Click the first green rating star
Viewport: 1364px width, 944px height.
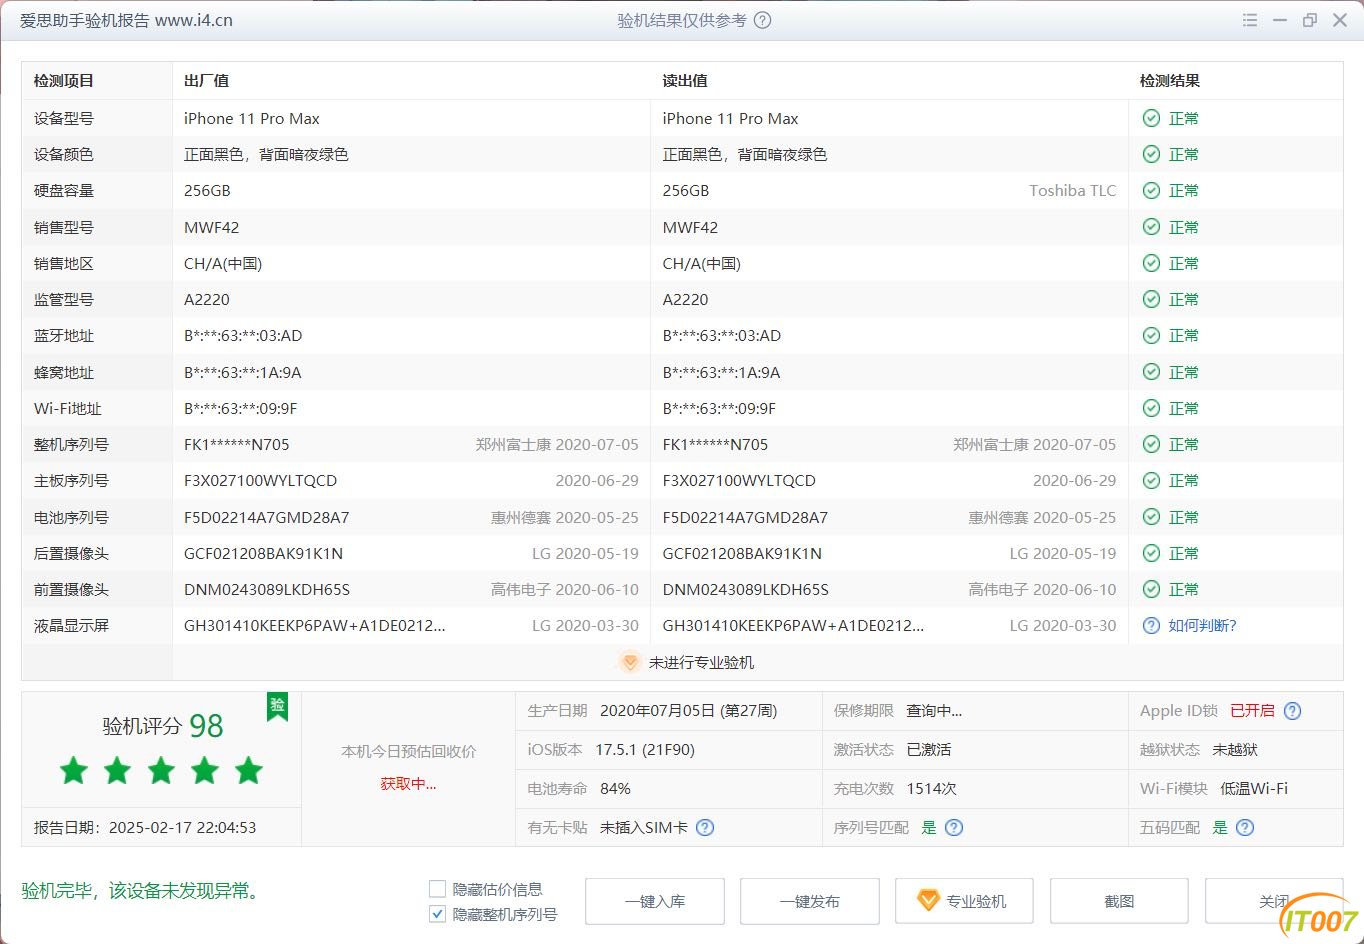pyautogui.click(x=73, y=770)
